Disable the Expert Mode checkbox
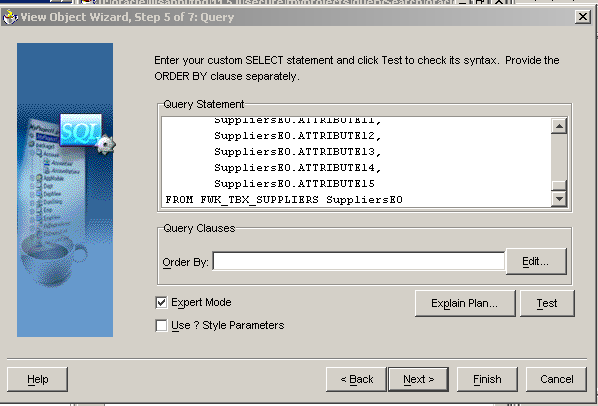 (161, 303)
